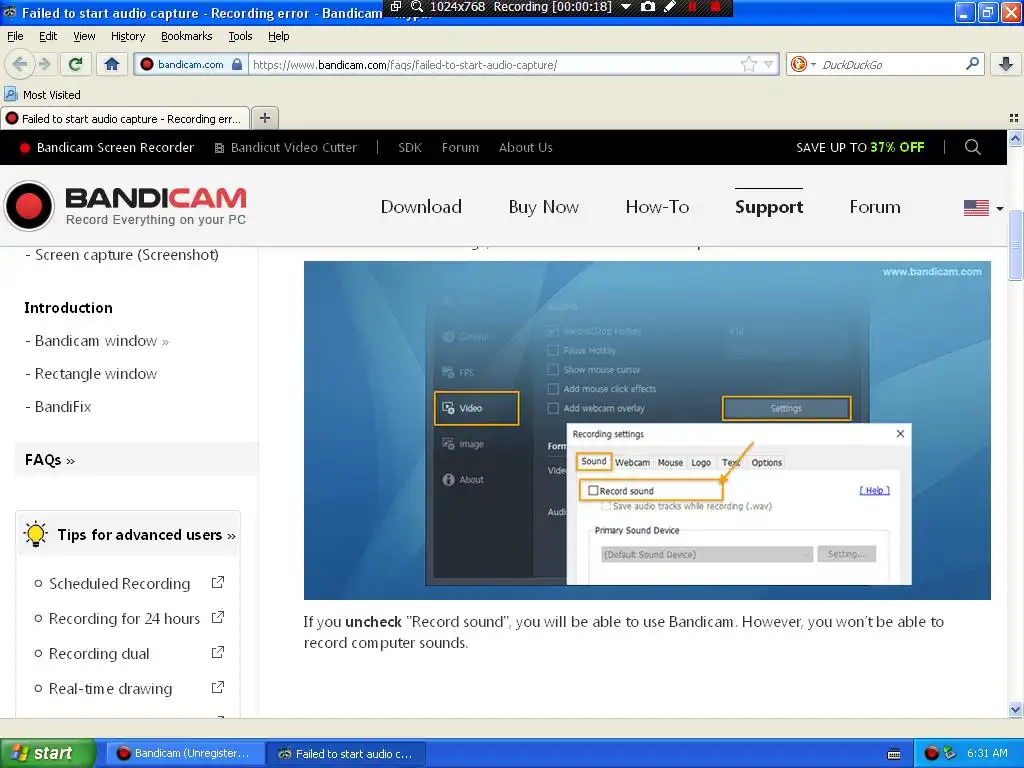The image size is (1024, 768).
Task: Open the BandiFix sidebar link
Action: [x=63, y=407]
